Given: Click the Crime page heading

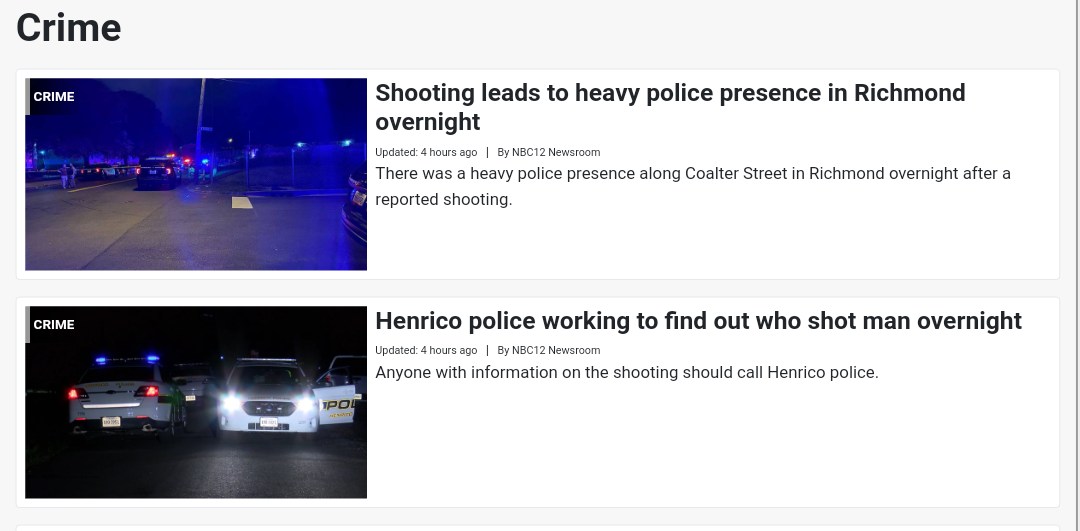Looking at the screenshot, I should pos(68,28).
